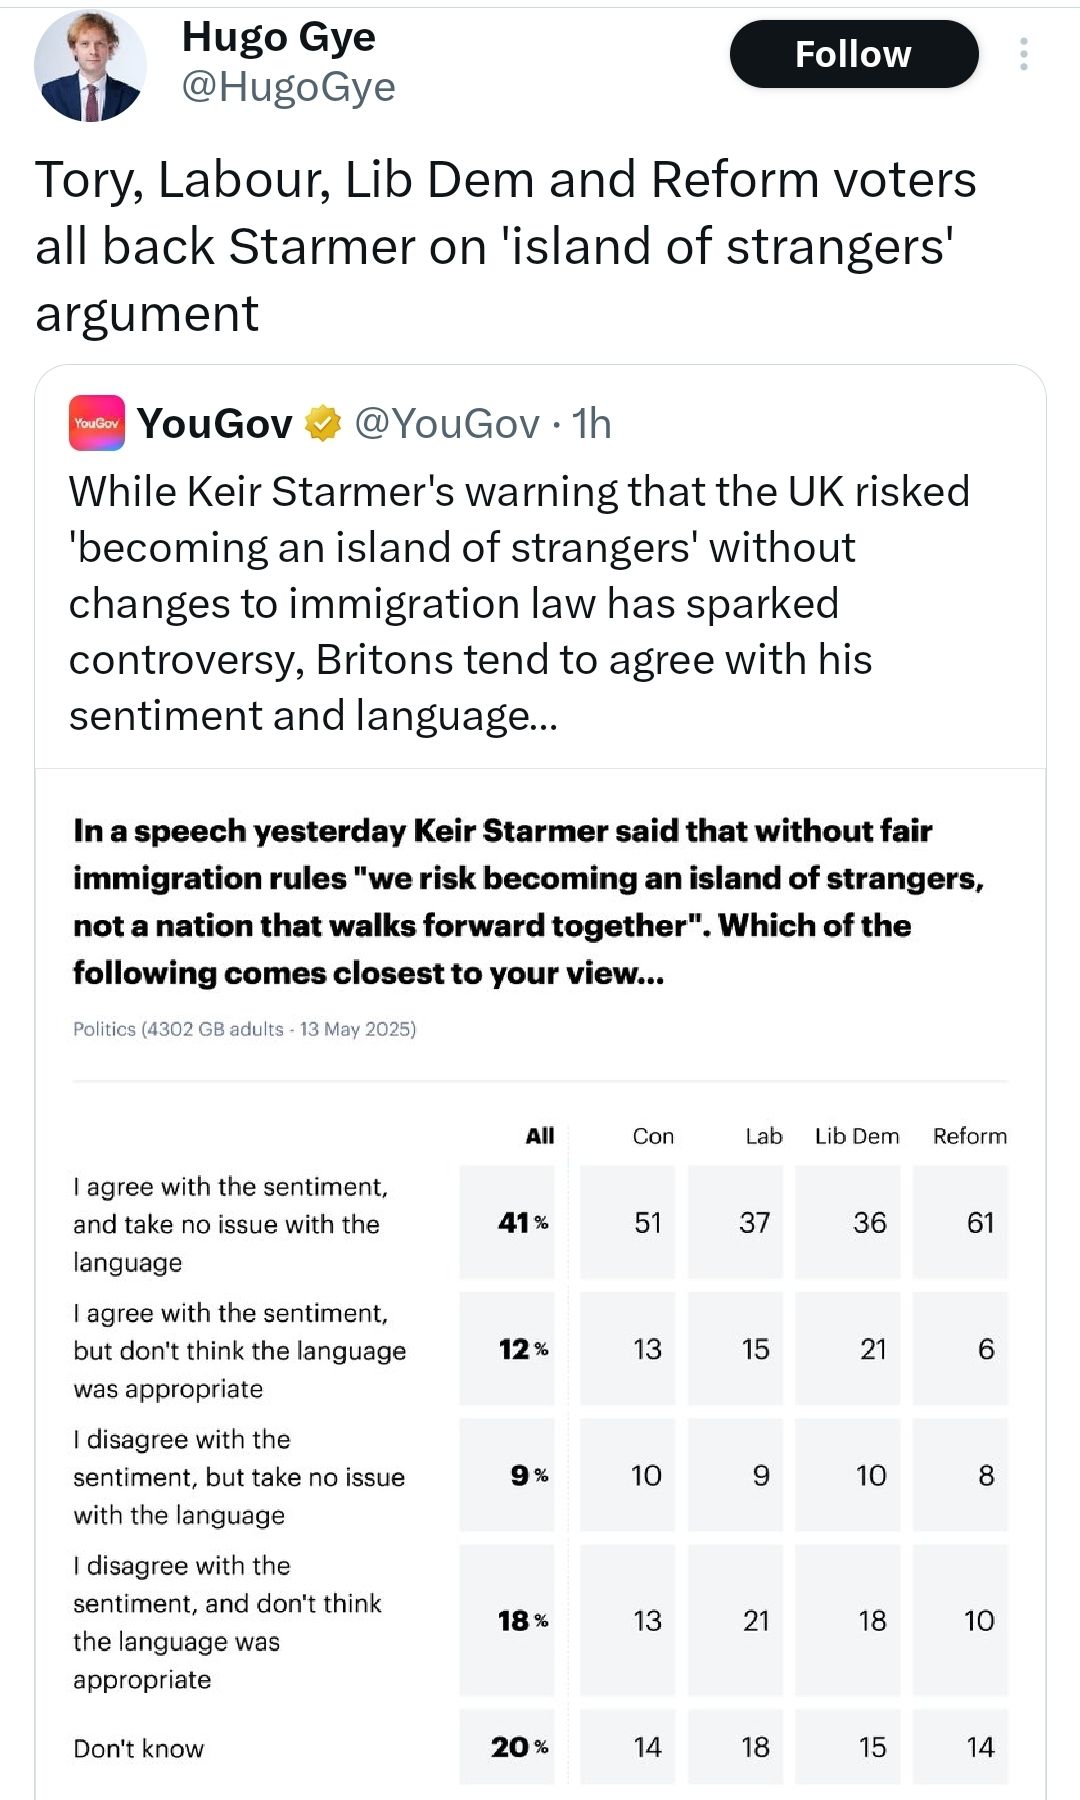Follow Hugo Gye

(853, 54)
